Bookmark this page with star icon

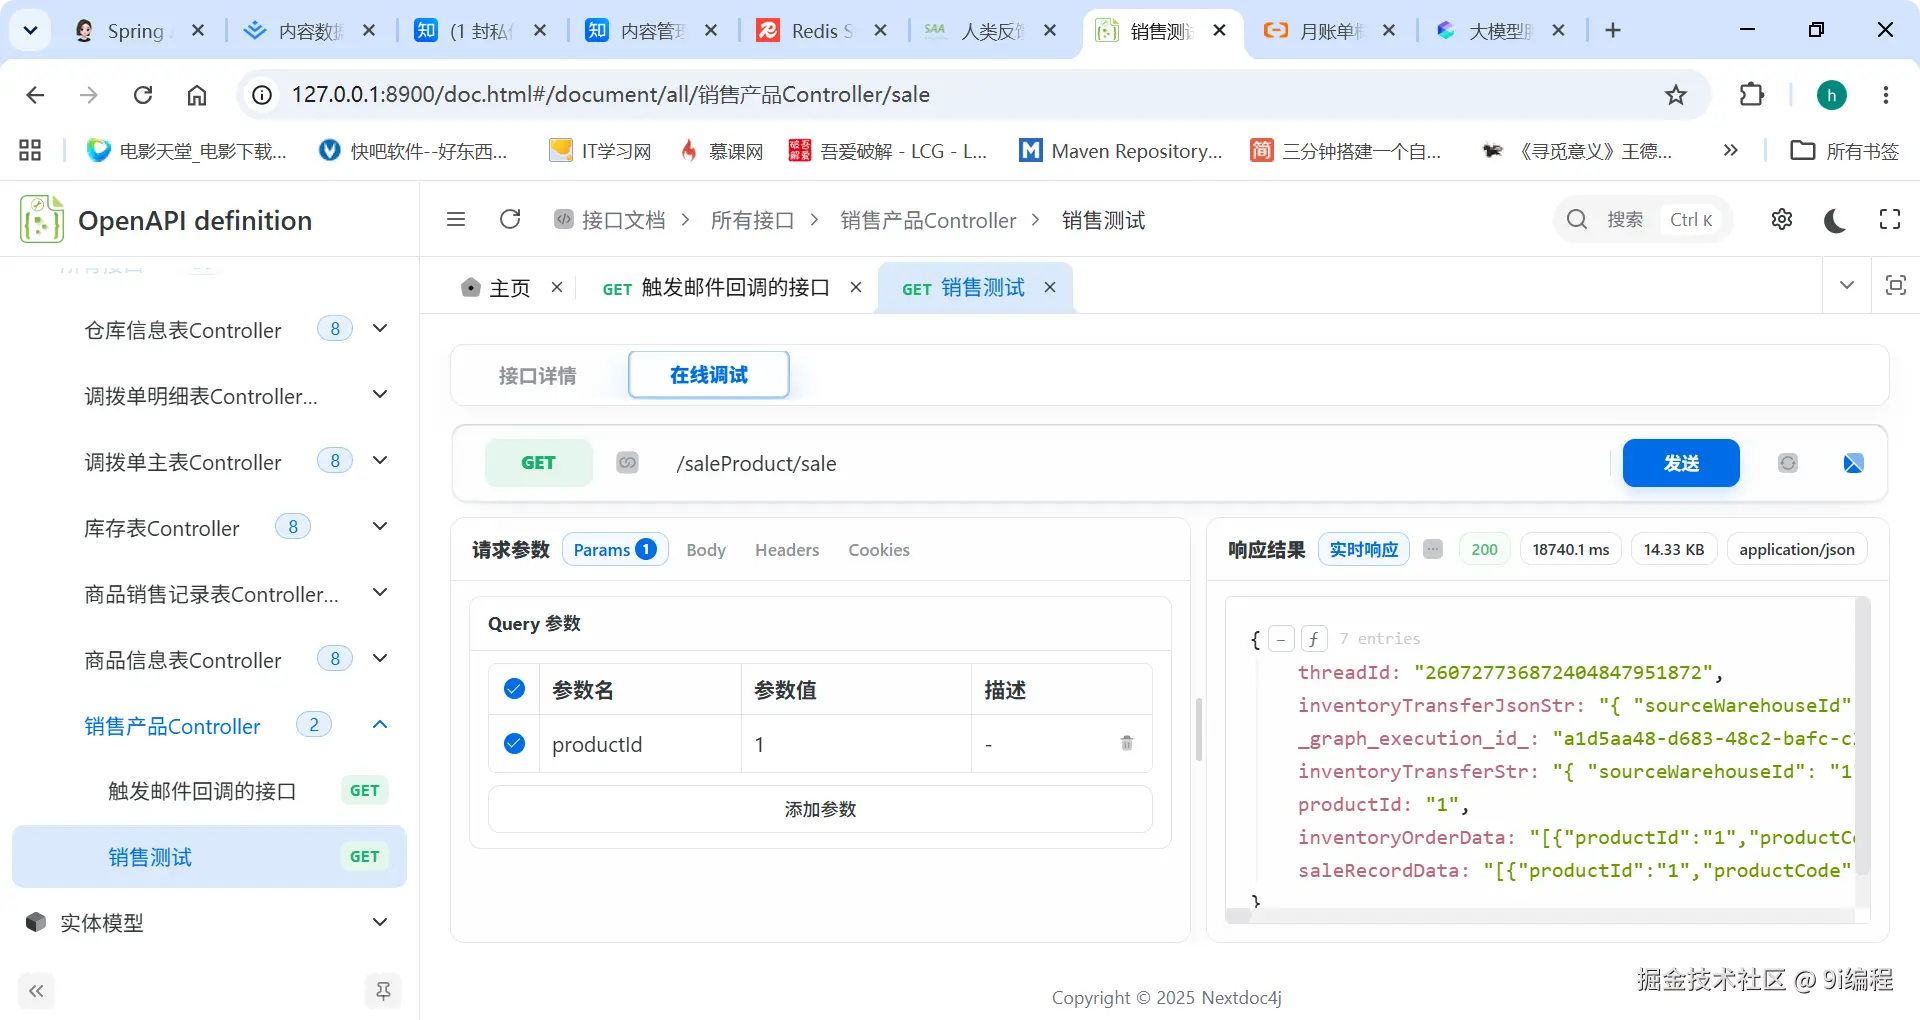point(1676,94)
